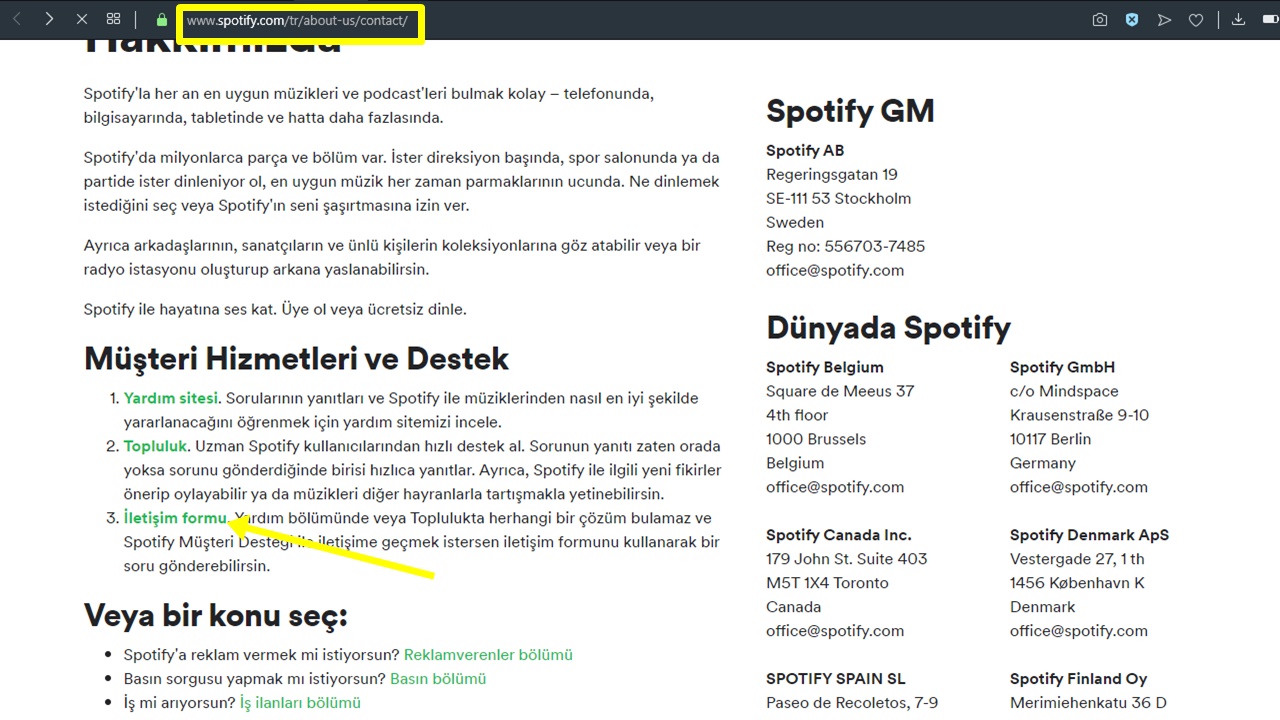Open Spotify GmbH office email link
This screenshot has width=1280, height=720.
(x=1078, y=486)
